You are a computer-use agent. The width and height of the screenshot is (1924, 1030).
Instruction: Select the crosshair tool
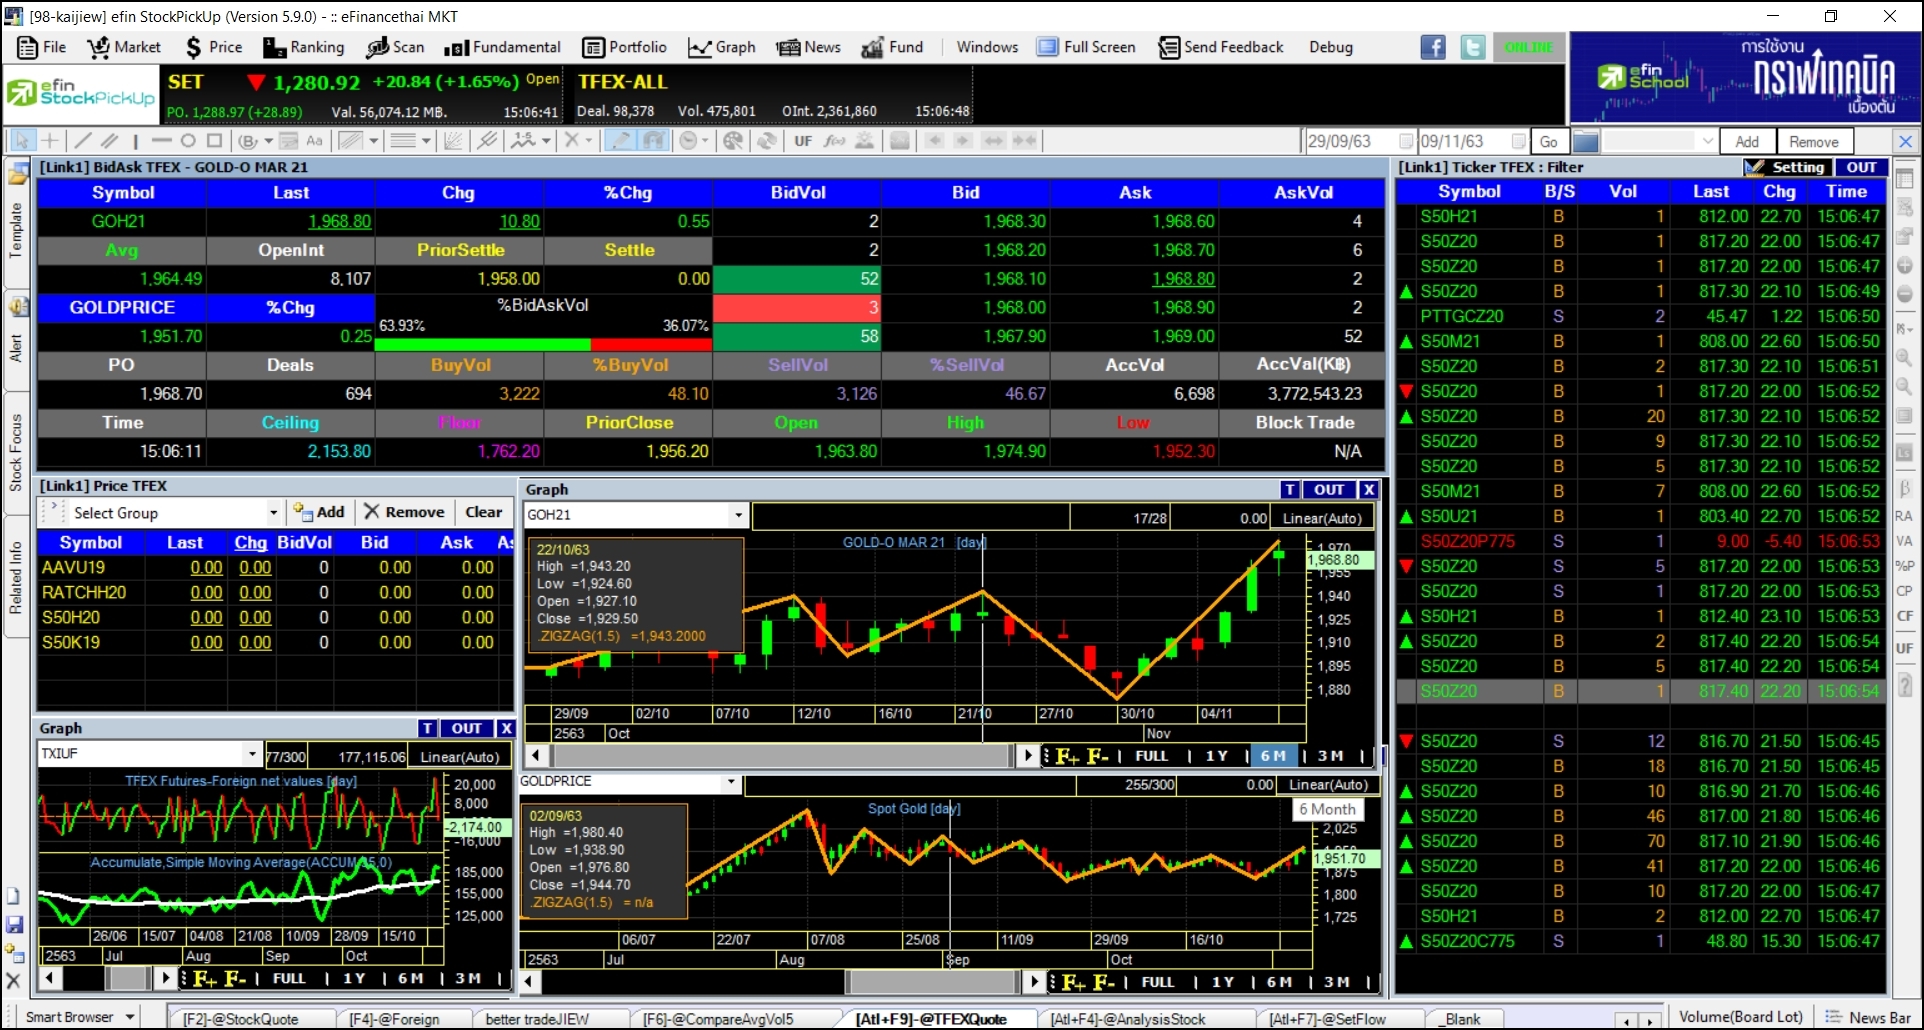50,141
